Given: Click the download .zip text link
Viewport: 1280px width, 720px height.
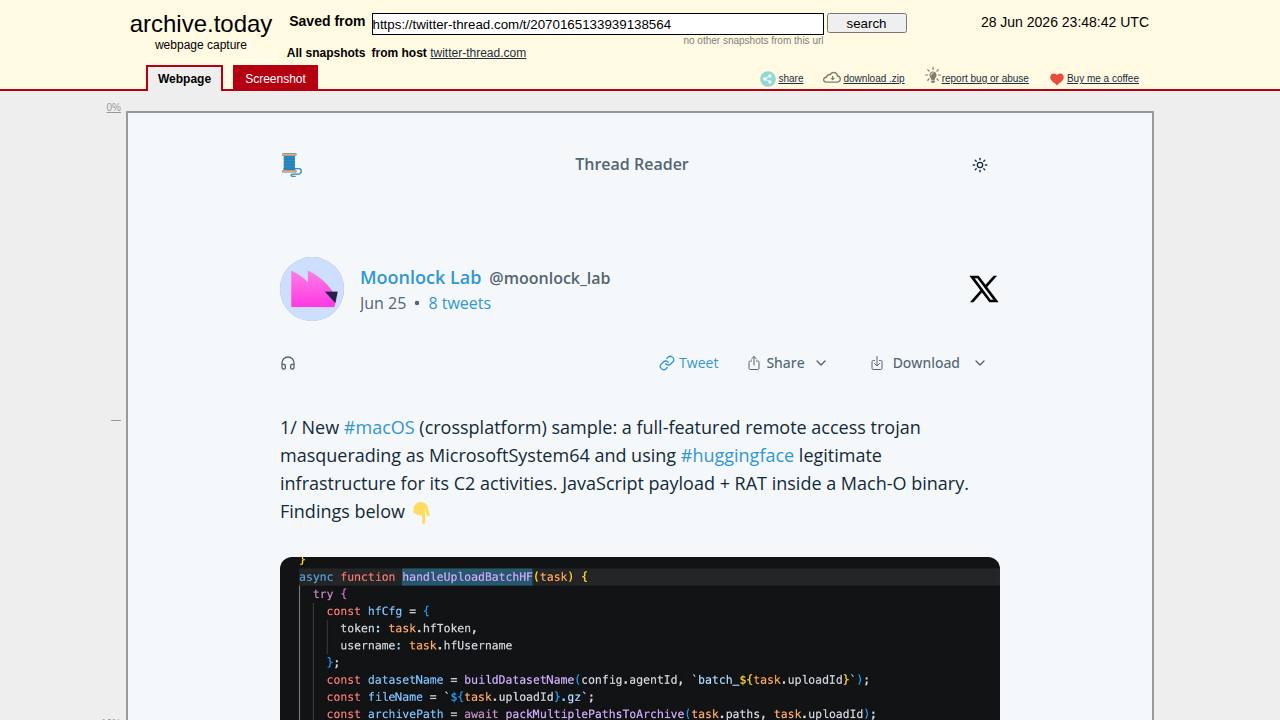Looking at the screenshot, I should 874,79.
